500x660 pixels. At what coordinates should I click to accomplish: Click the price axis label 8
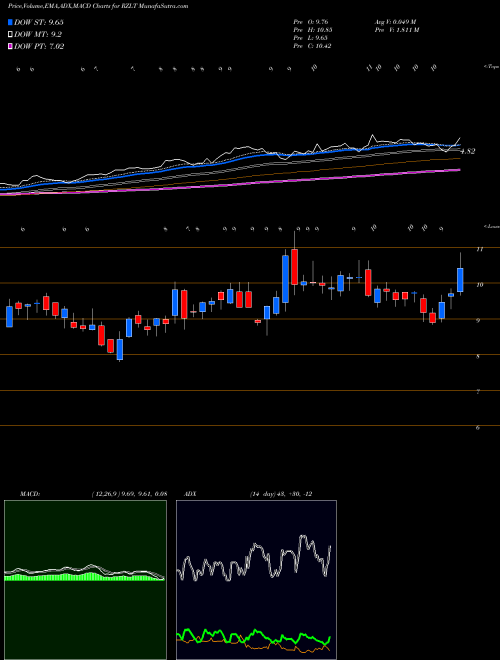478,356
